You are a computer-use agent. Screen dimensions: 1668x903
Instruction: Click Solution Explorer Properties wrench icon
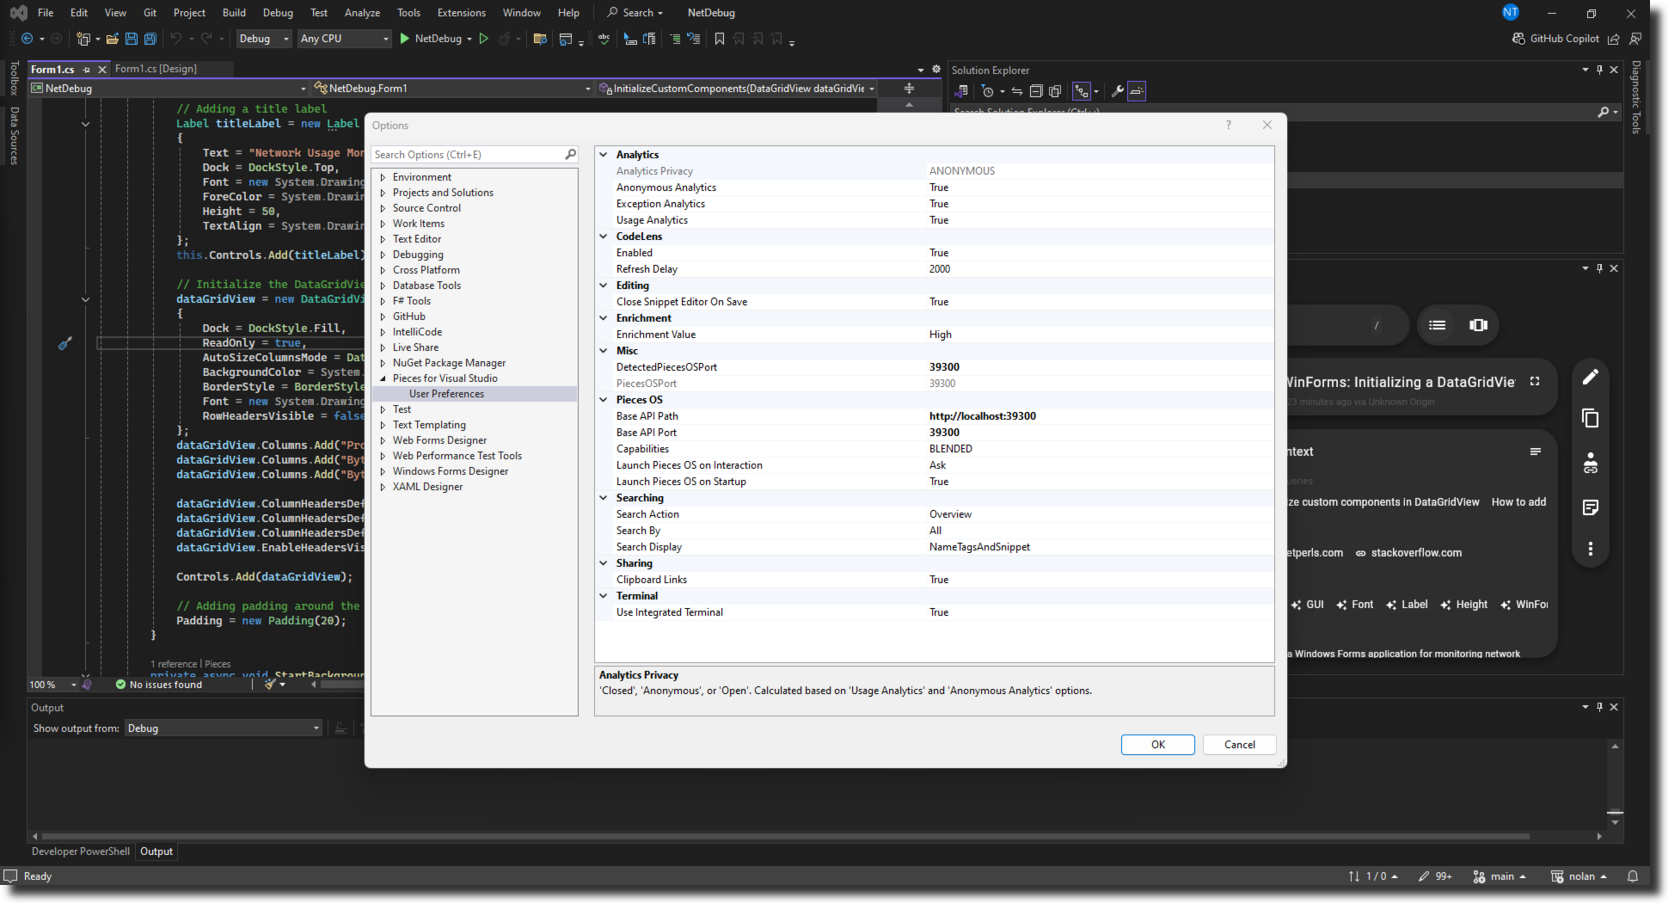pos(1118,91)
